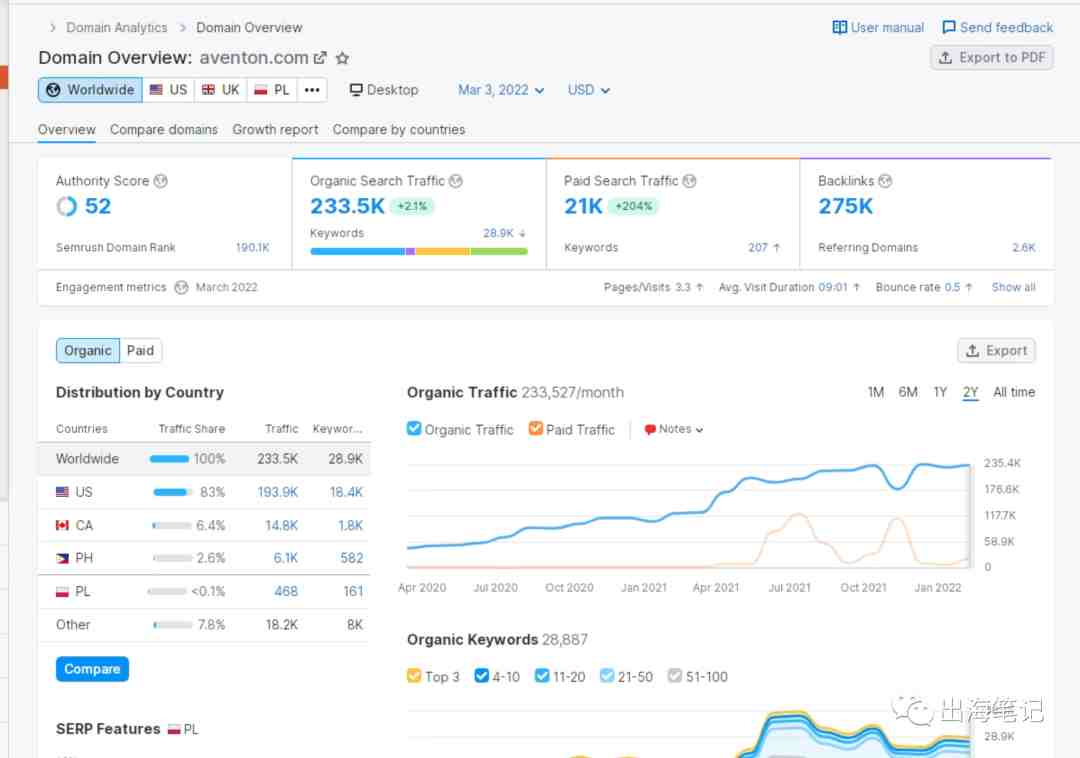Click Paid Search Traffic info icon
This screenshot has height=758, width=1080.
(x=689, y=181)
